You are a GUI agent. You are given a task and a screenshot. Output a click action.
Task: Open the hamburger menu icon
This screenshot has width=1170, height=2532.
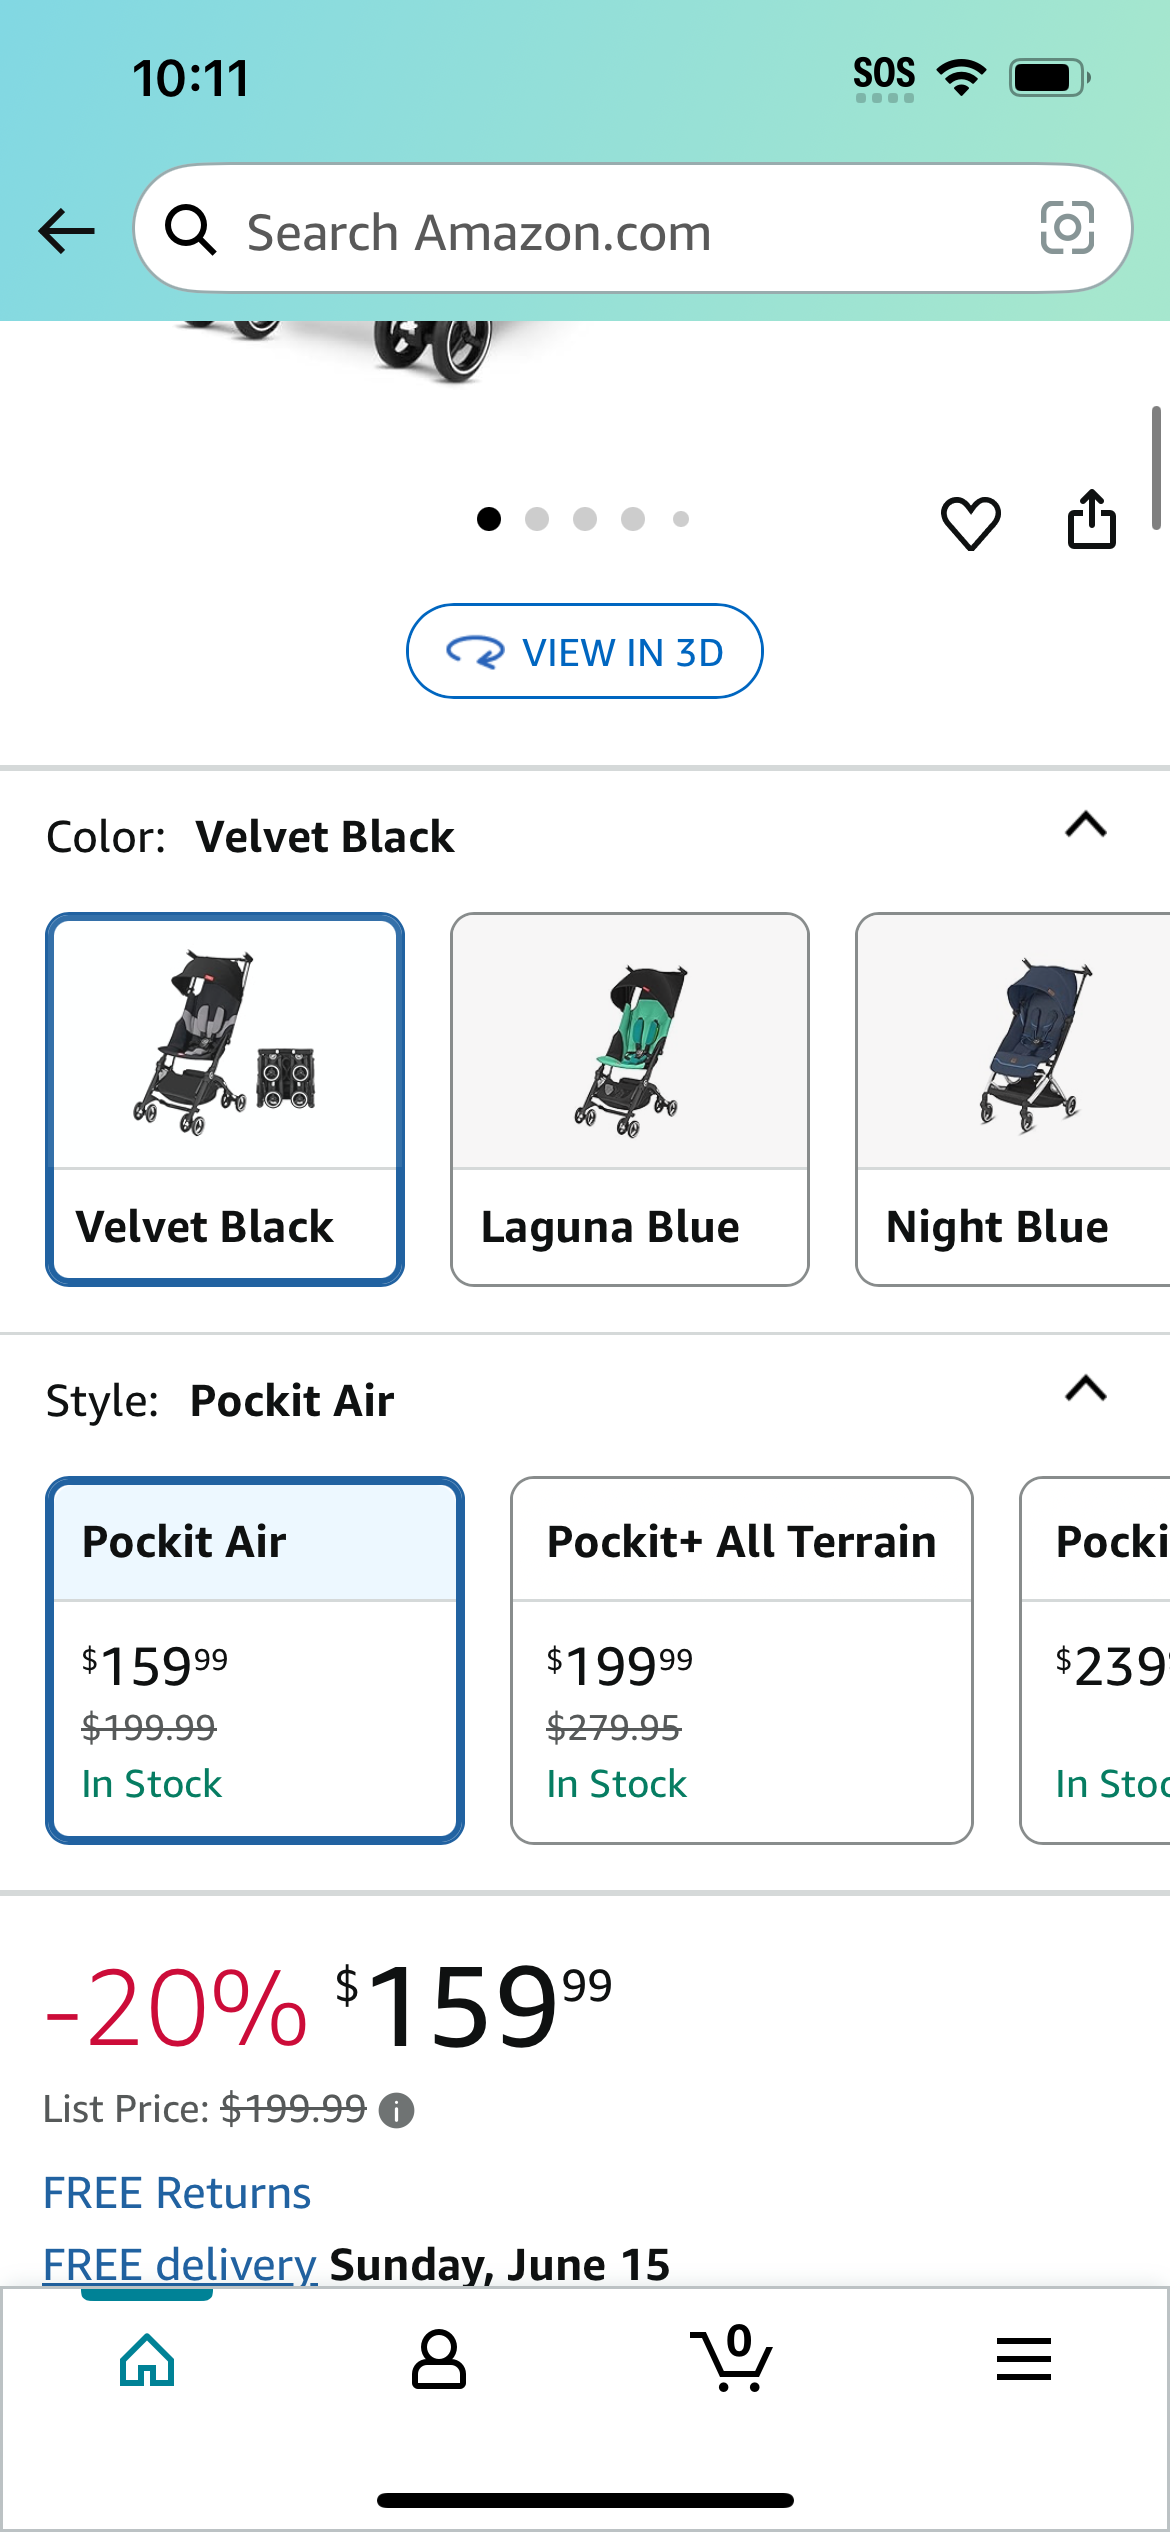pyautogui.click(x=1024, y=2359)
